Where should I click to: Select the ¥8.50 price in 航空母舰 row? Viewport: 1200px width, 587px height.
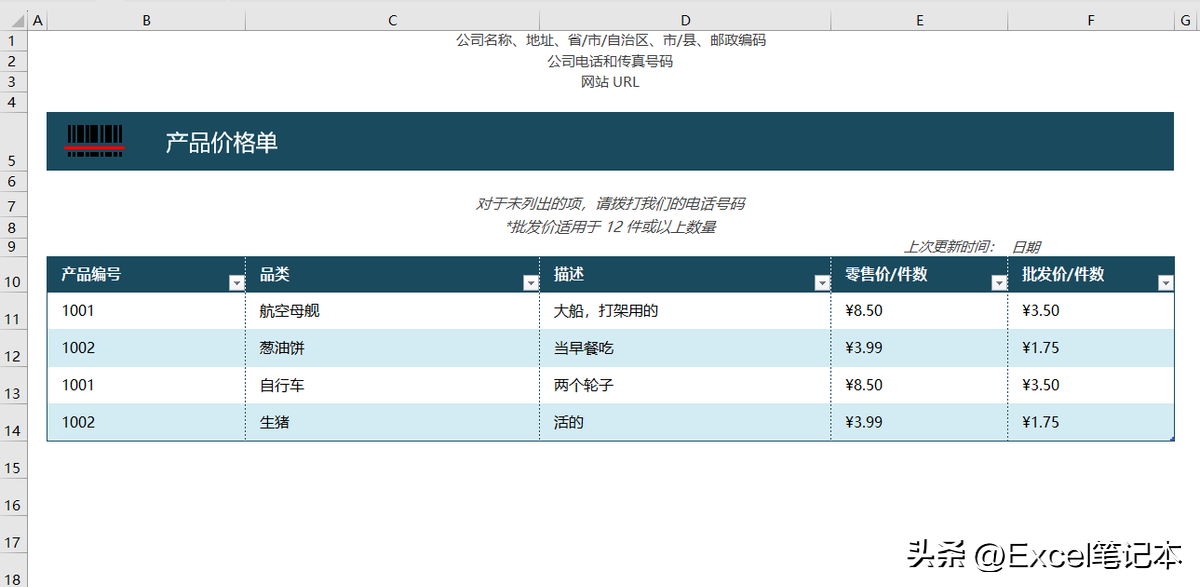click(x=919, y=311)
